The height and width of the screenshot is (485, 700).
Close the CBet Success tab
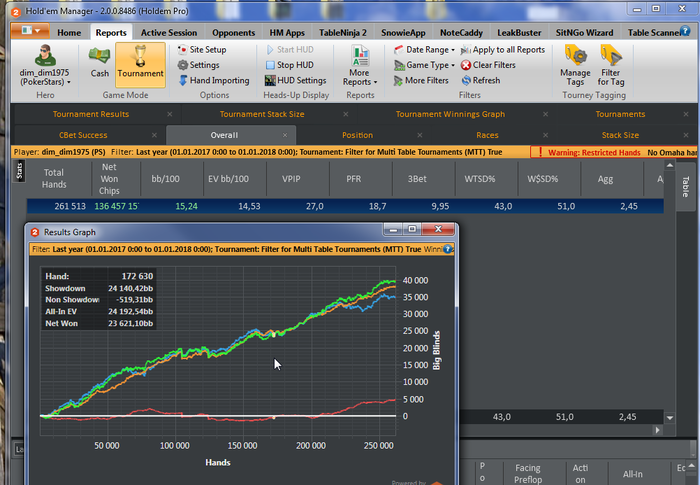154,135
